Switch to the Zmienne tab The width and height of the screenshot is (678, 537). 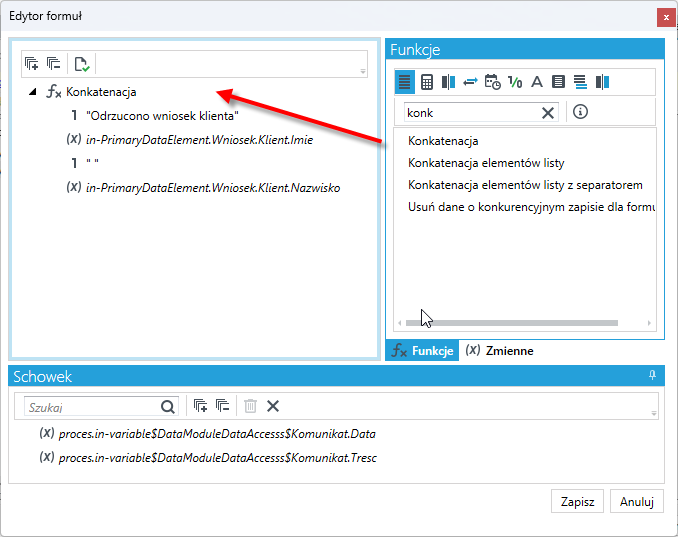pos(499,351)
